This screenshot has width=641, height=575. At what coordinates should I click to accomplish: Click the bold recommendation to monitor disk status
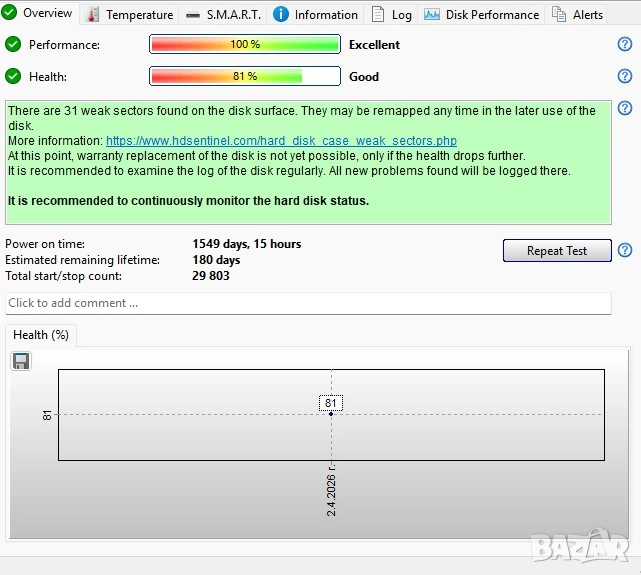188,201
